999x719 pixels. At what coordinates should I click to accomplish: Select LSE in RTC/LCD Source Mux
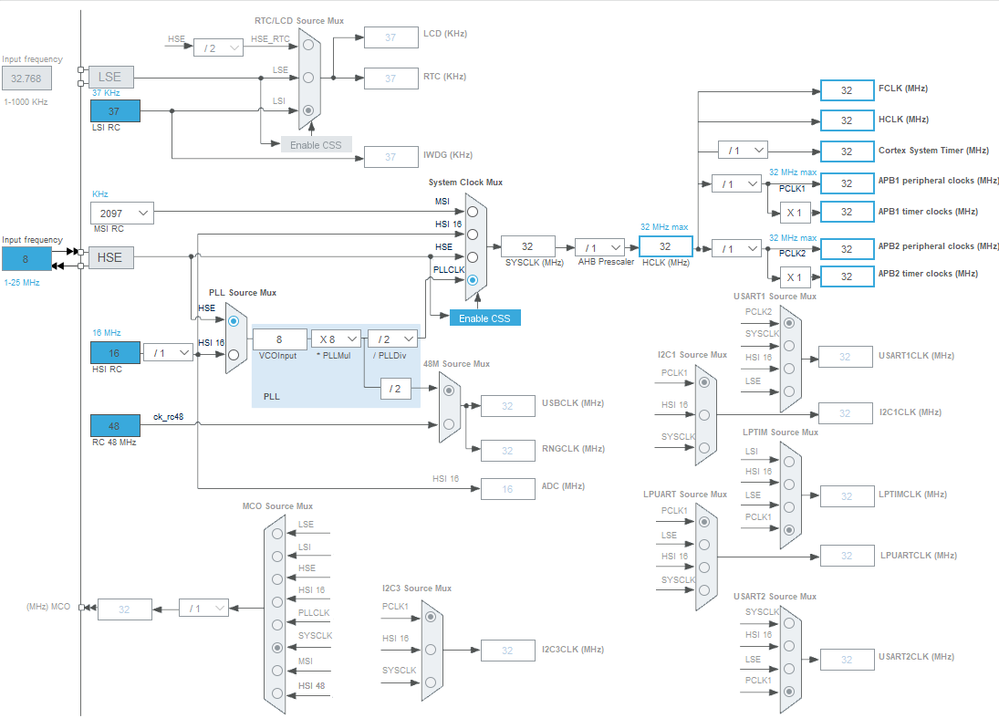pos(308,78)
